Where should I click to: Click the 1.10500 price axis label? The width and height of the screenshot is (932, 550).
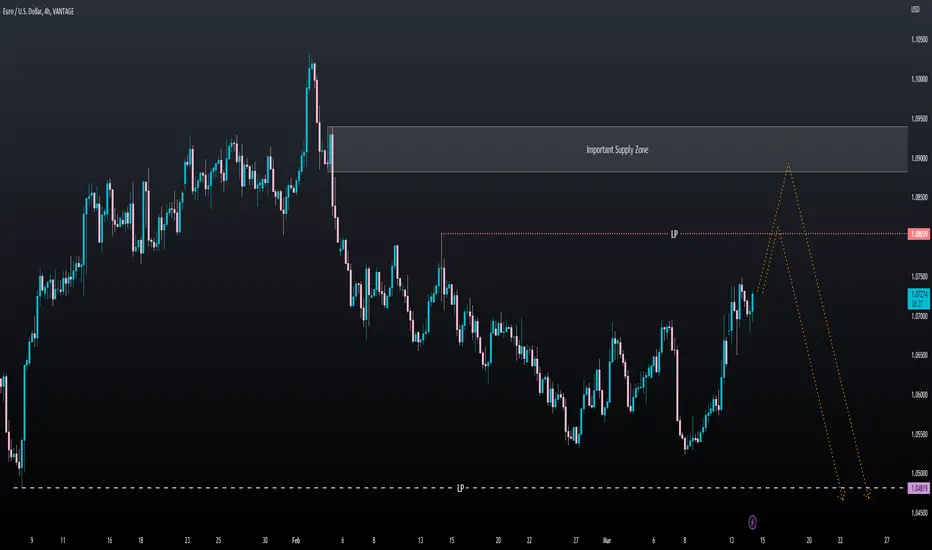point(919,40)
